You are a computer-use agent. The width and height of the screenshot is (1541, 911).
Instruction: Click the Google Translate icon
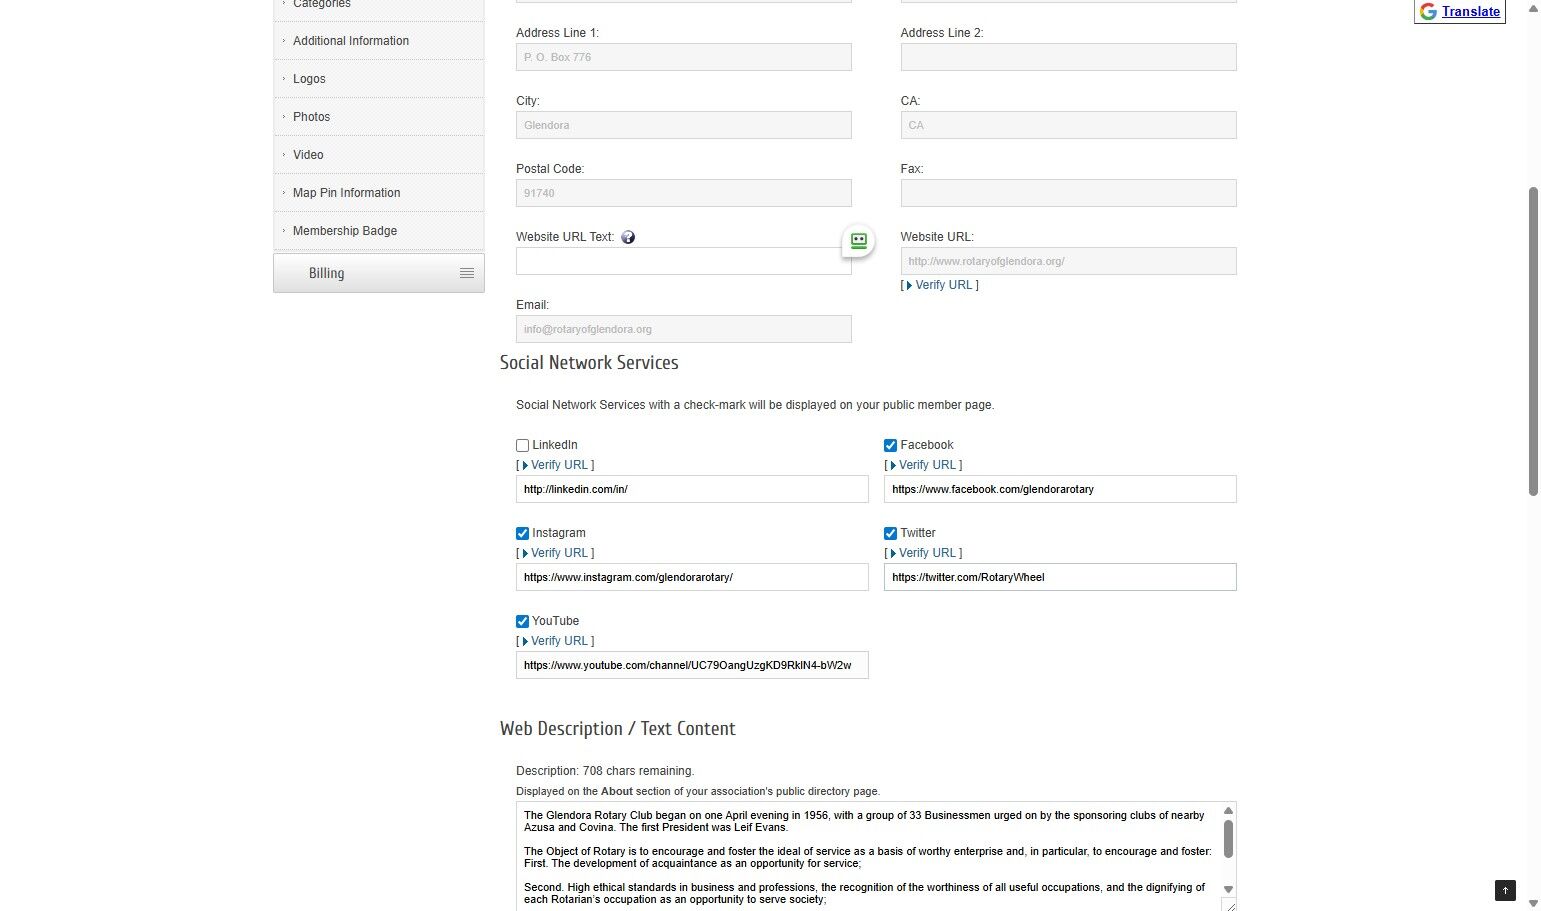[x=1428, y=12]
